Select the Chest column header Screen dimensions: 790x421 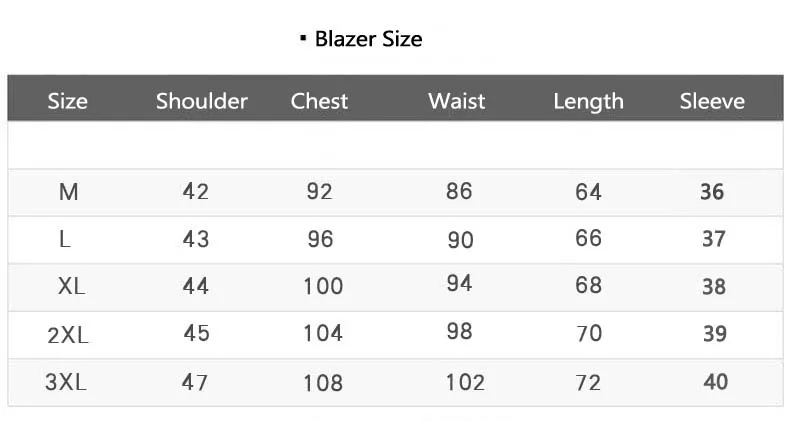click(319, 101)
